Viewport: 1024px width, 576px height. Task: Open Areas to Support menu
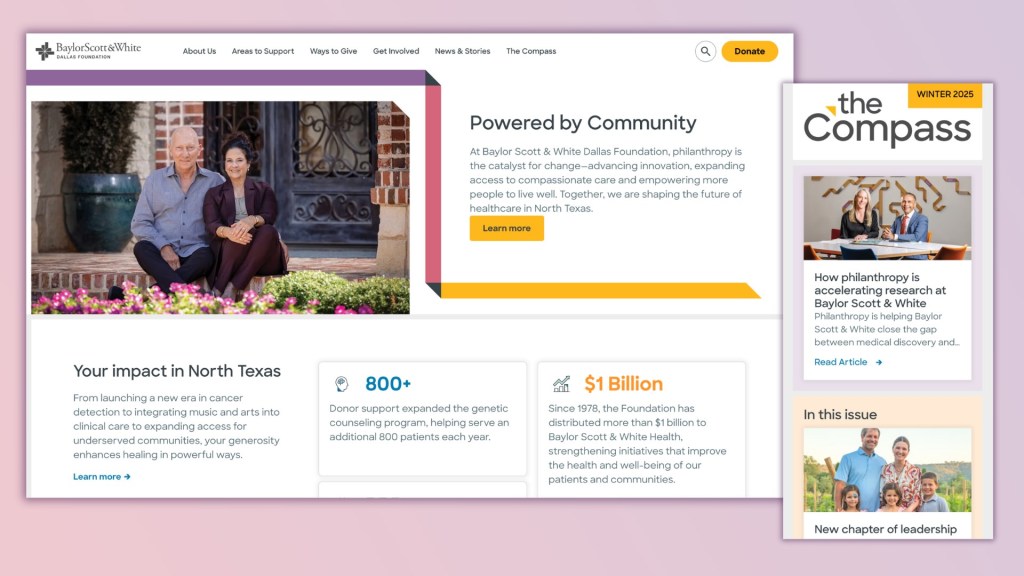pos(263,51)
